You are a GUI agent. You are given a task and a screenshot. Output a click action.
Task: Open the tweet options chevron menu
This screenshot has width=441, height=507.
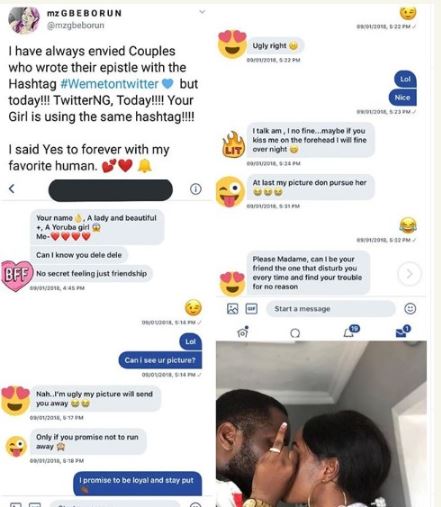tap(202, 12)
